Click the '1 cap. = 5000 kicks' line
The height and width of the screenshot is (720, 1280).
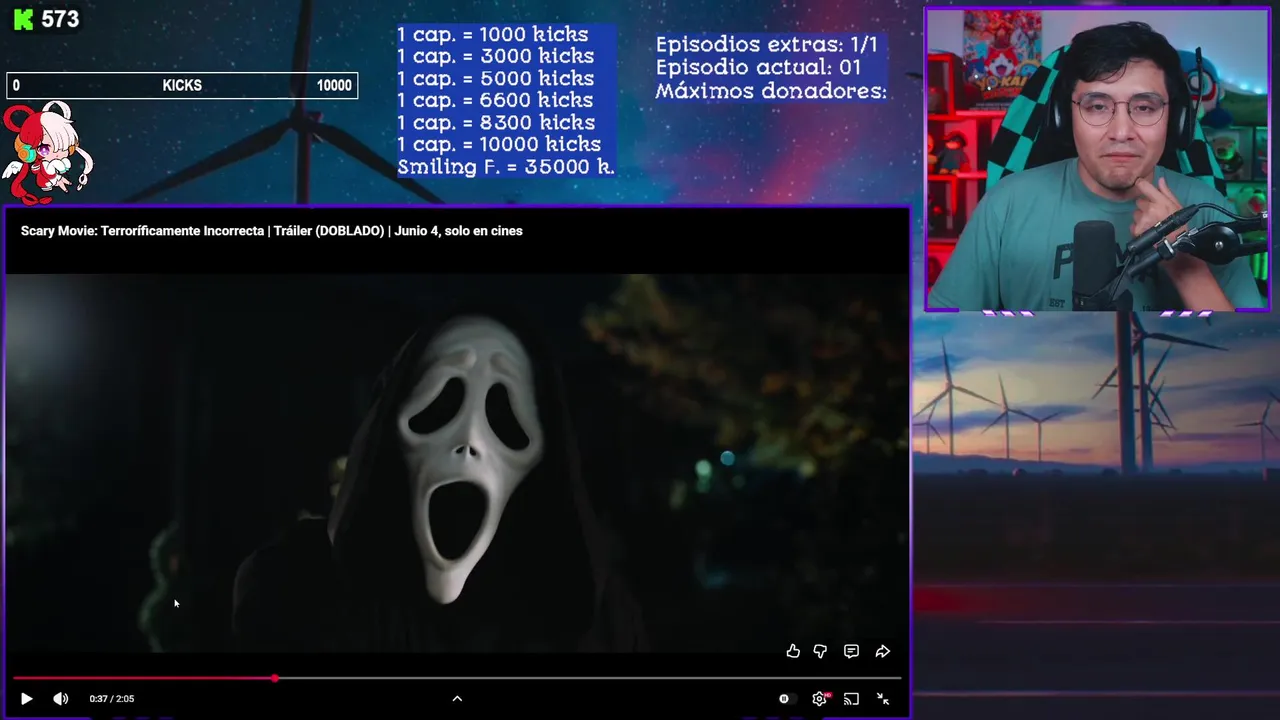[x=495, y=79]
